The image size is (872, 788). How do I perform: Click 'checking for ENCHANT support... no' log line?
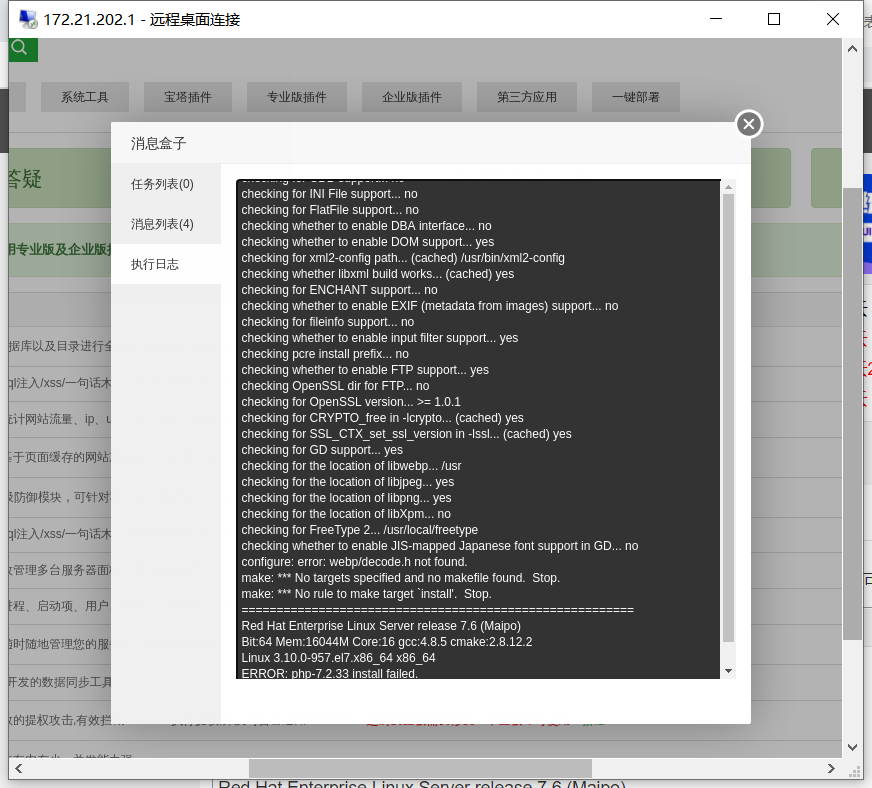pos(339,290)
